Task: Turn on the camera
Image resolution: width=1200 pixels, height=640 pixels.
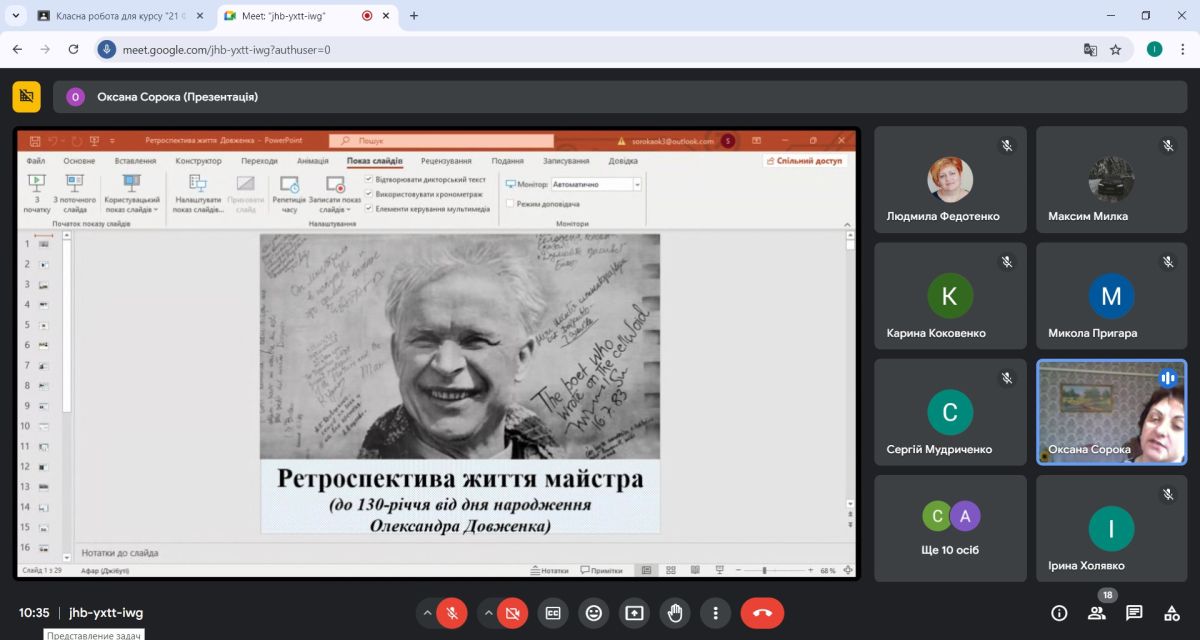Action: pos(512,613)
